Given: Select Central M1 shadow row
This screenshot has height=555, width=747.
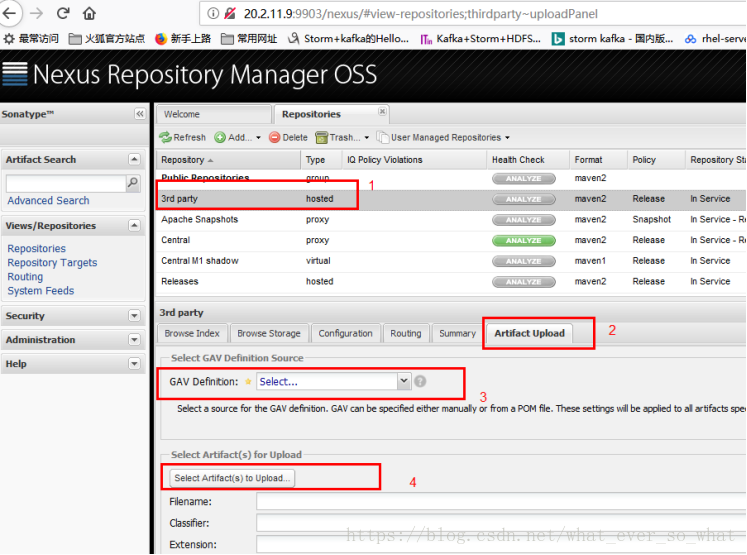Looking at the screenshot, I should 450,261.
